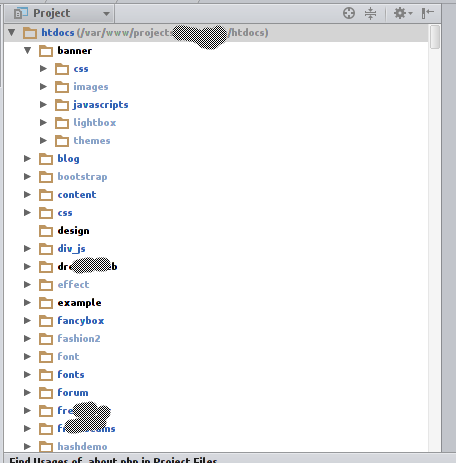Expand the javascripts folder

[x=43, y=104]
